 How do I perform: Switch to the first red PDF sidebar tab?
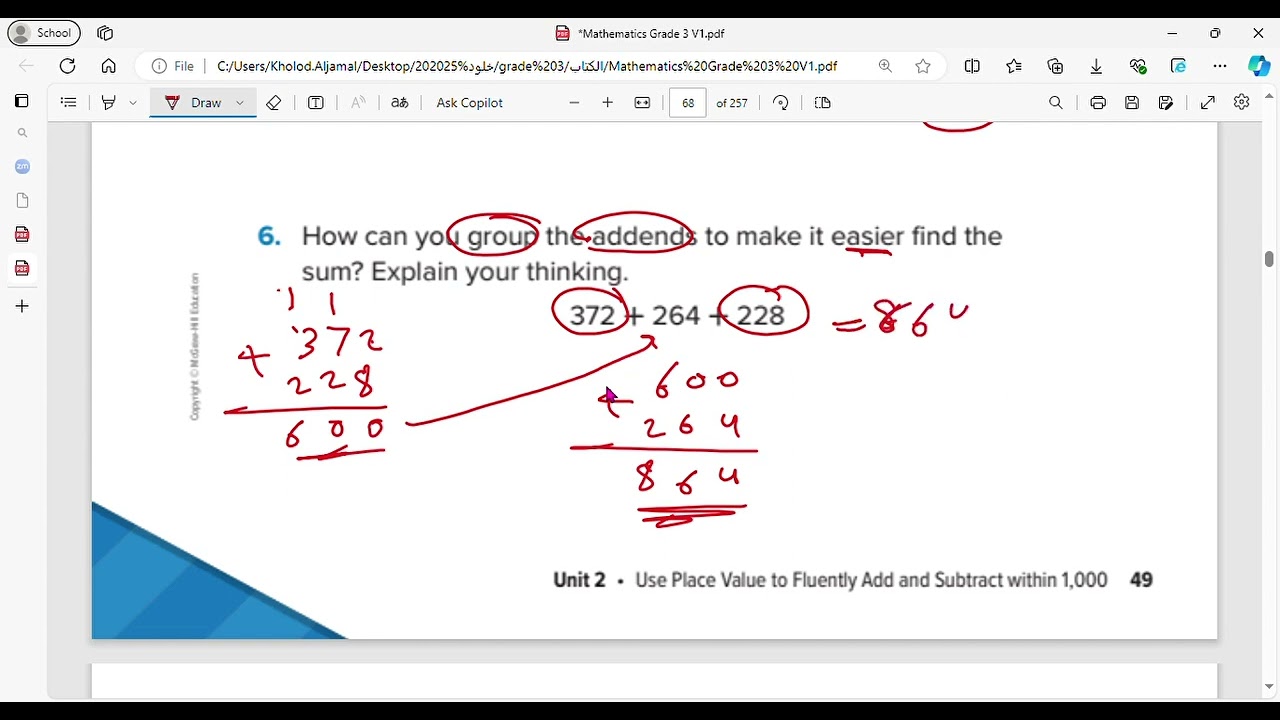[x=22, y=235]
